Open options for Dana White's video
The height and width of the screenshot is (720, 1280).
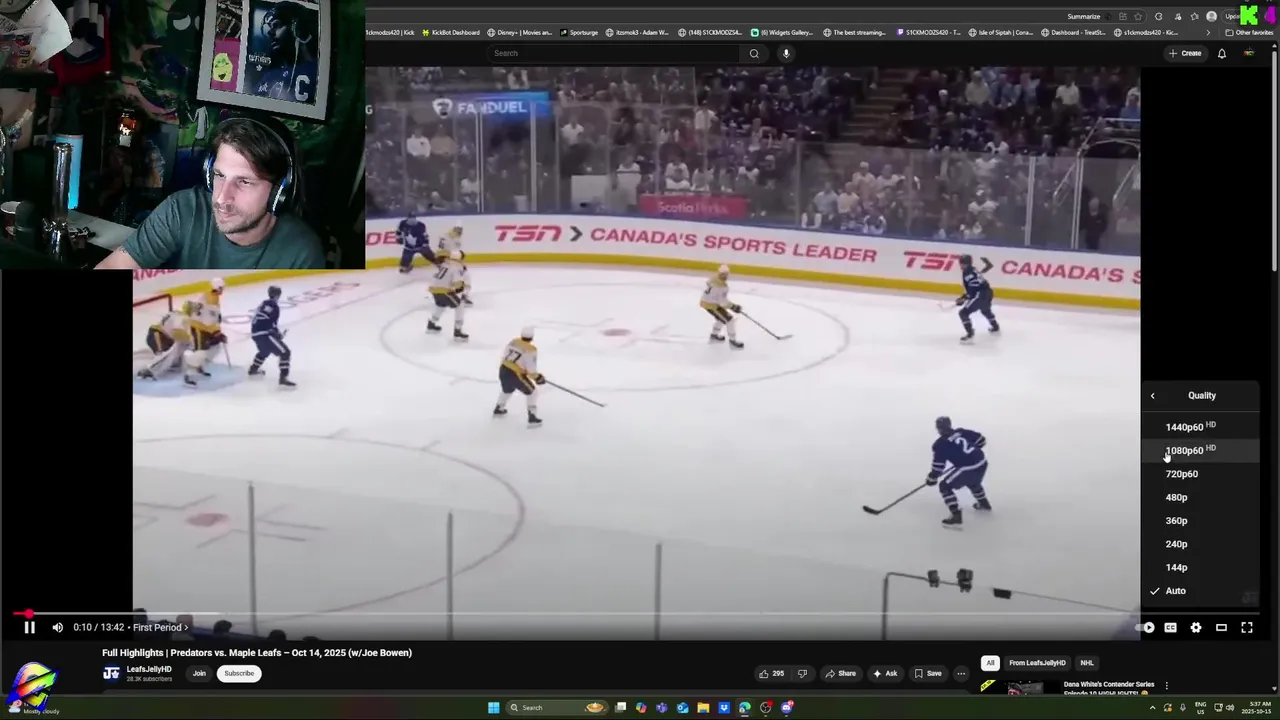tap(1166, 686)
